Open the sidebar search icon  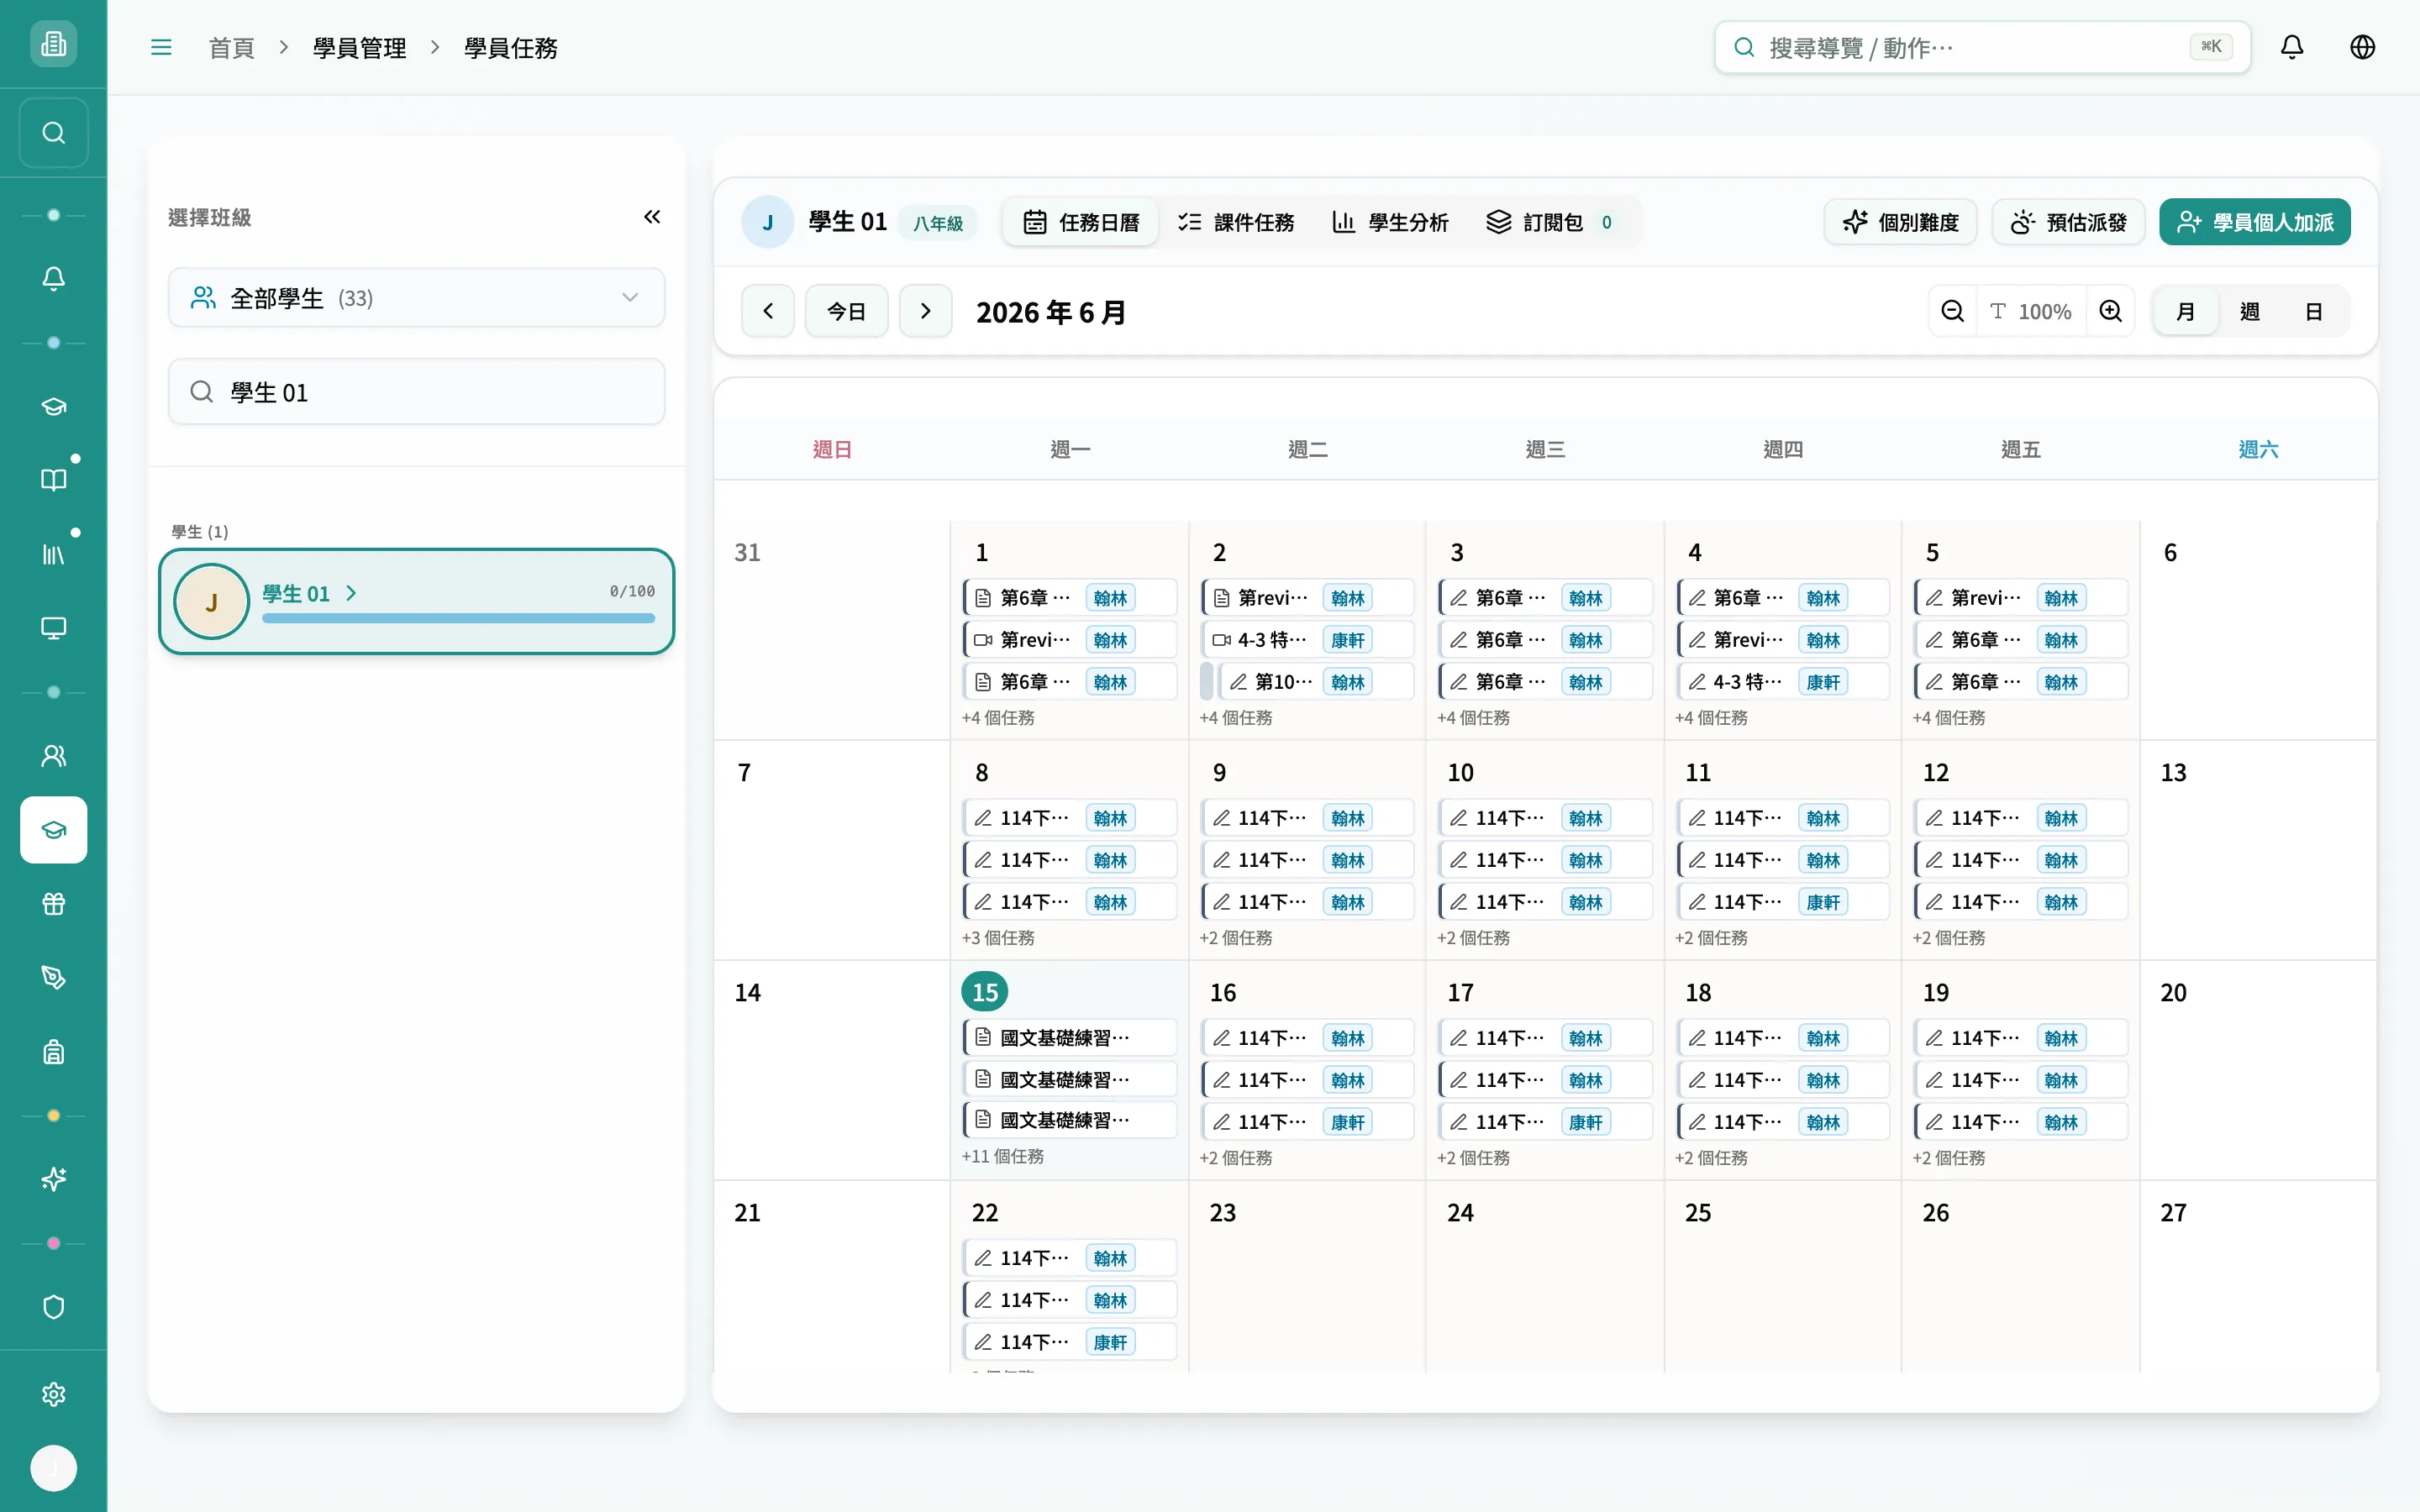pyautogui.click(x=54, y=133)
